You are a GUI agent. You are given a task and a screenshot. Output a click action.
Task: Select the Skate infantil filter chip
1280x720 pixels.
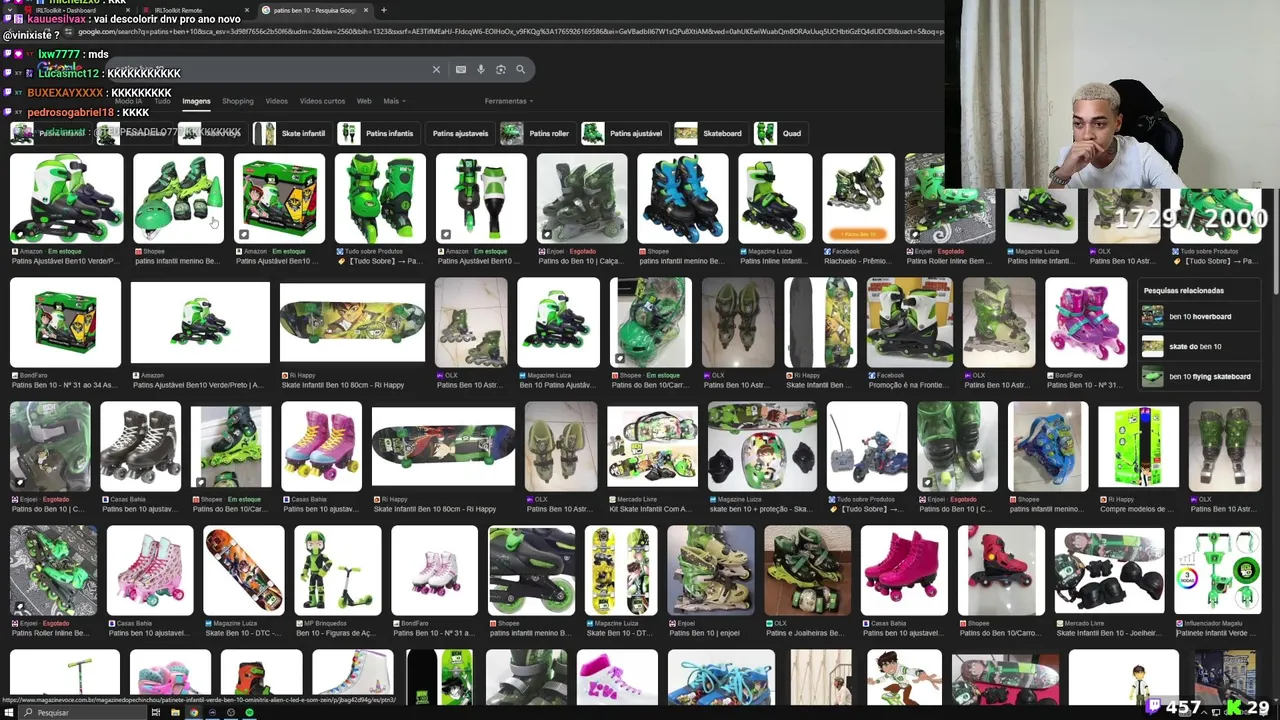pyautogui.click(x=291, y=133)
